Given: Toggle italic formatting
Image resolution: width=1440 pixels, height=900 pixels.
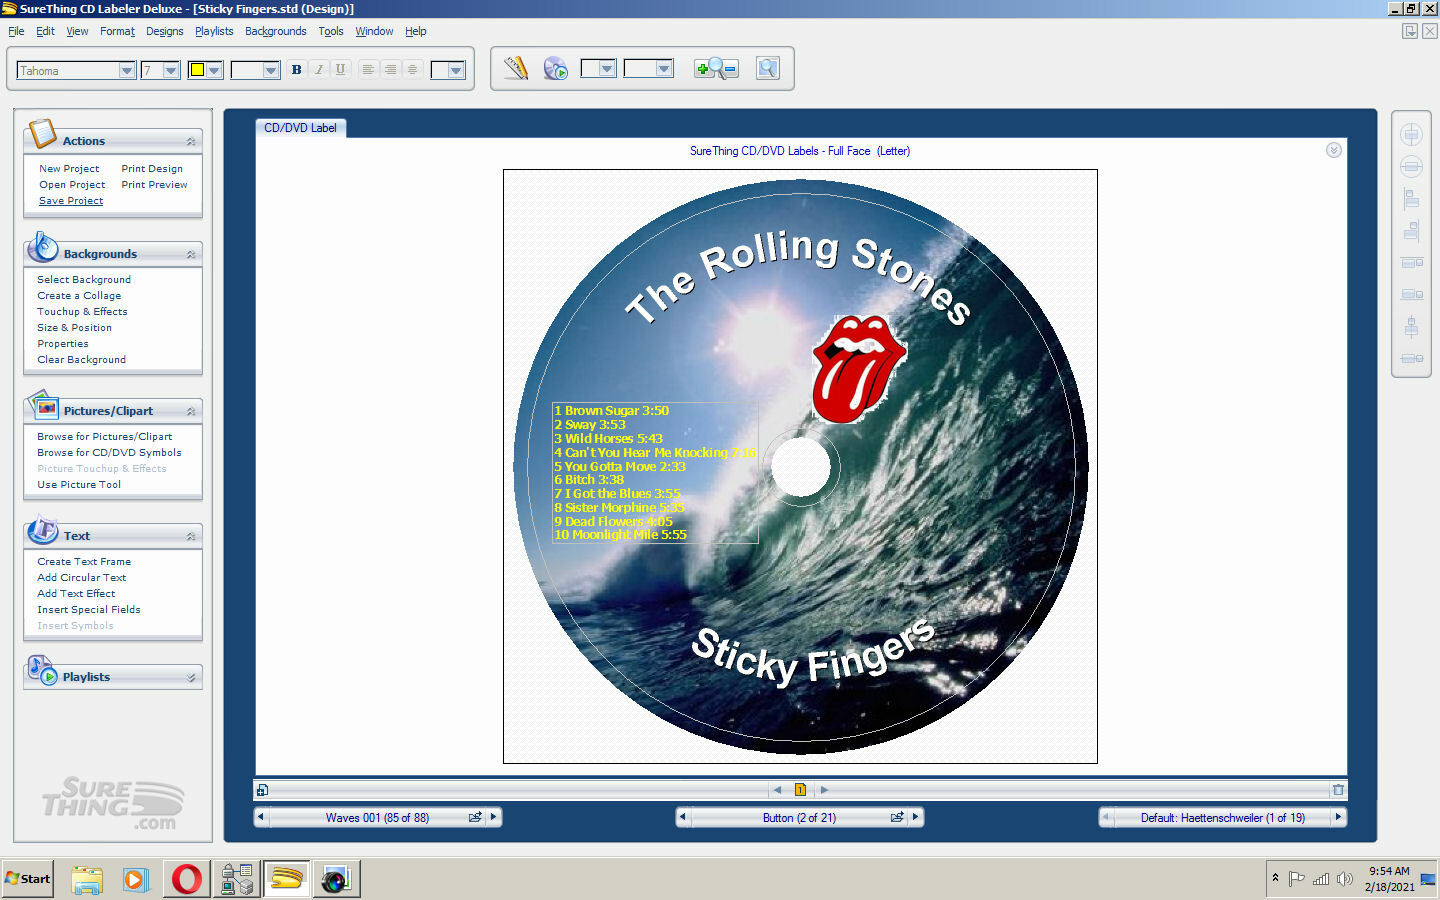Looking at the screenshot, I should coord(318,69).
